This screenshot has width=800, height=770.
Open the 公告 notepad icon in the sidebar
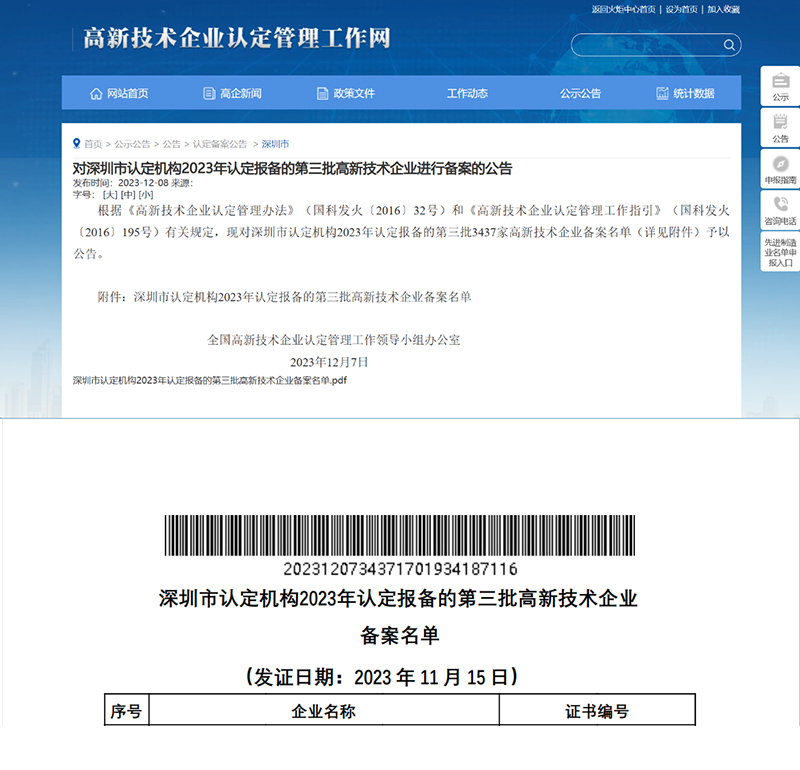click(x=782, y=122)
